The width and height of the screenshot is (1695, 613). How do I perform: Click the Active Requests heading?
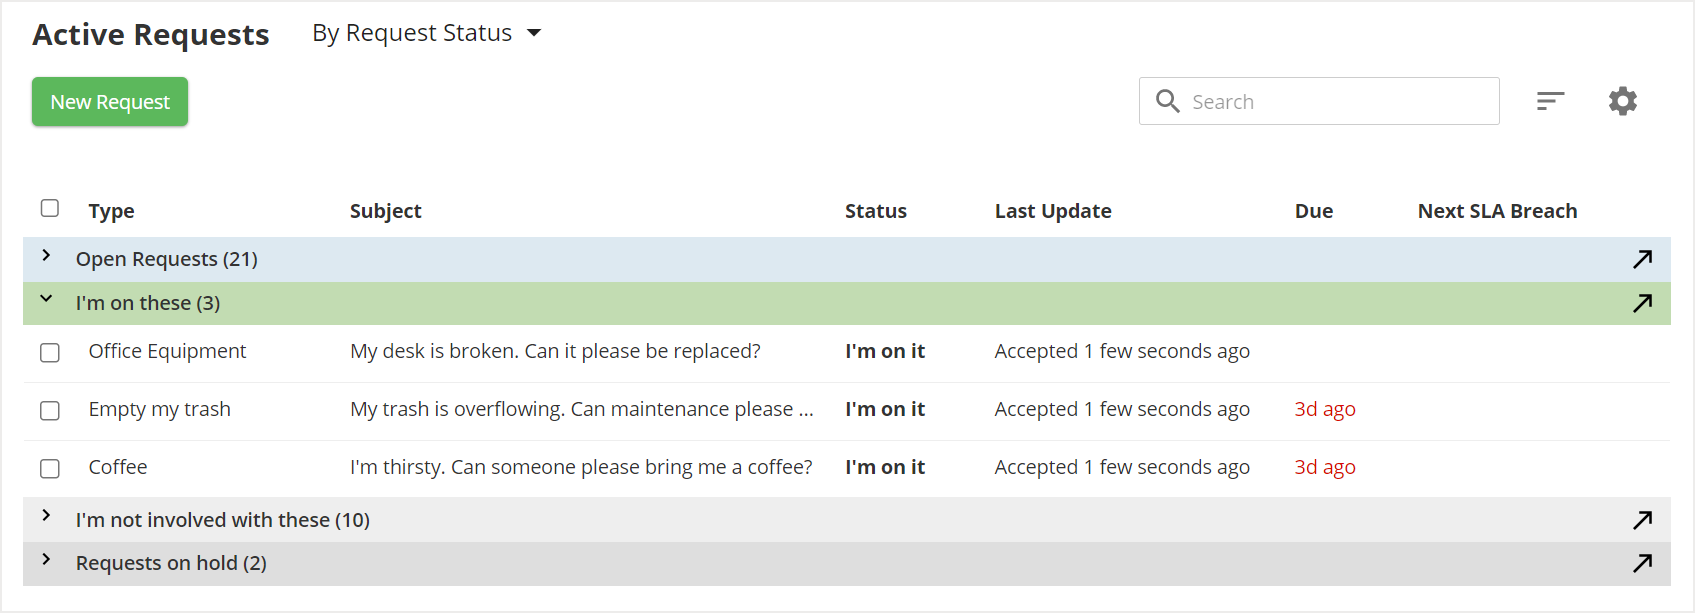point(151,35)
